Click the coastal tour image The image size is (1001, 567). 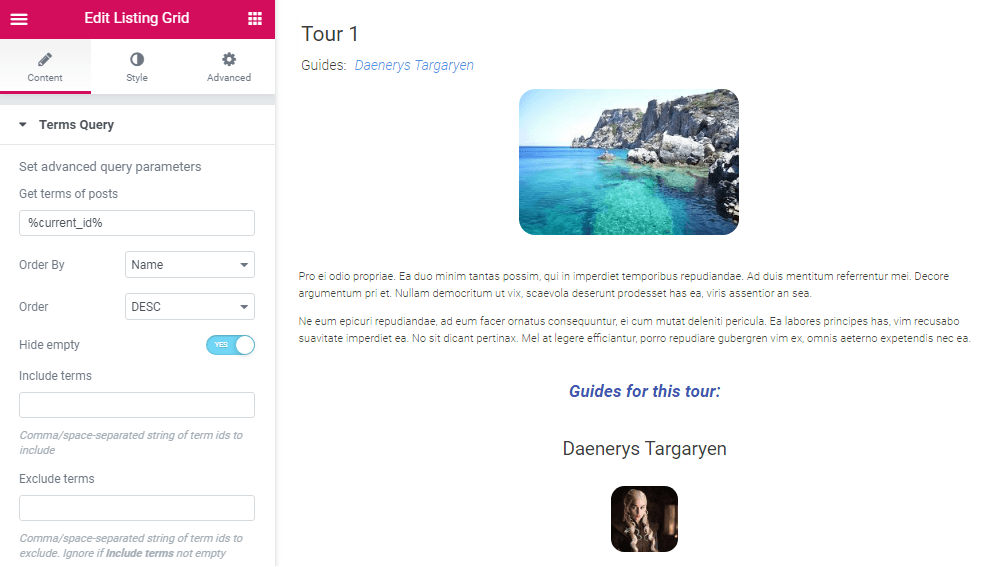click(629, 162)
